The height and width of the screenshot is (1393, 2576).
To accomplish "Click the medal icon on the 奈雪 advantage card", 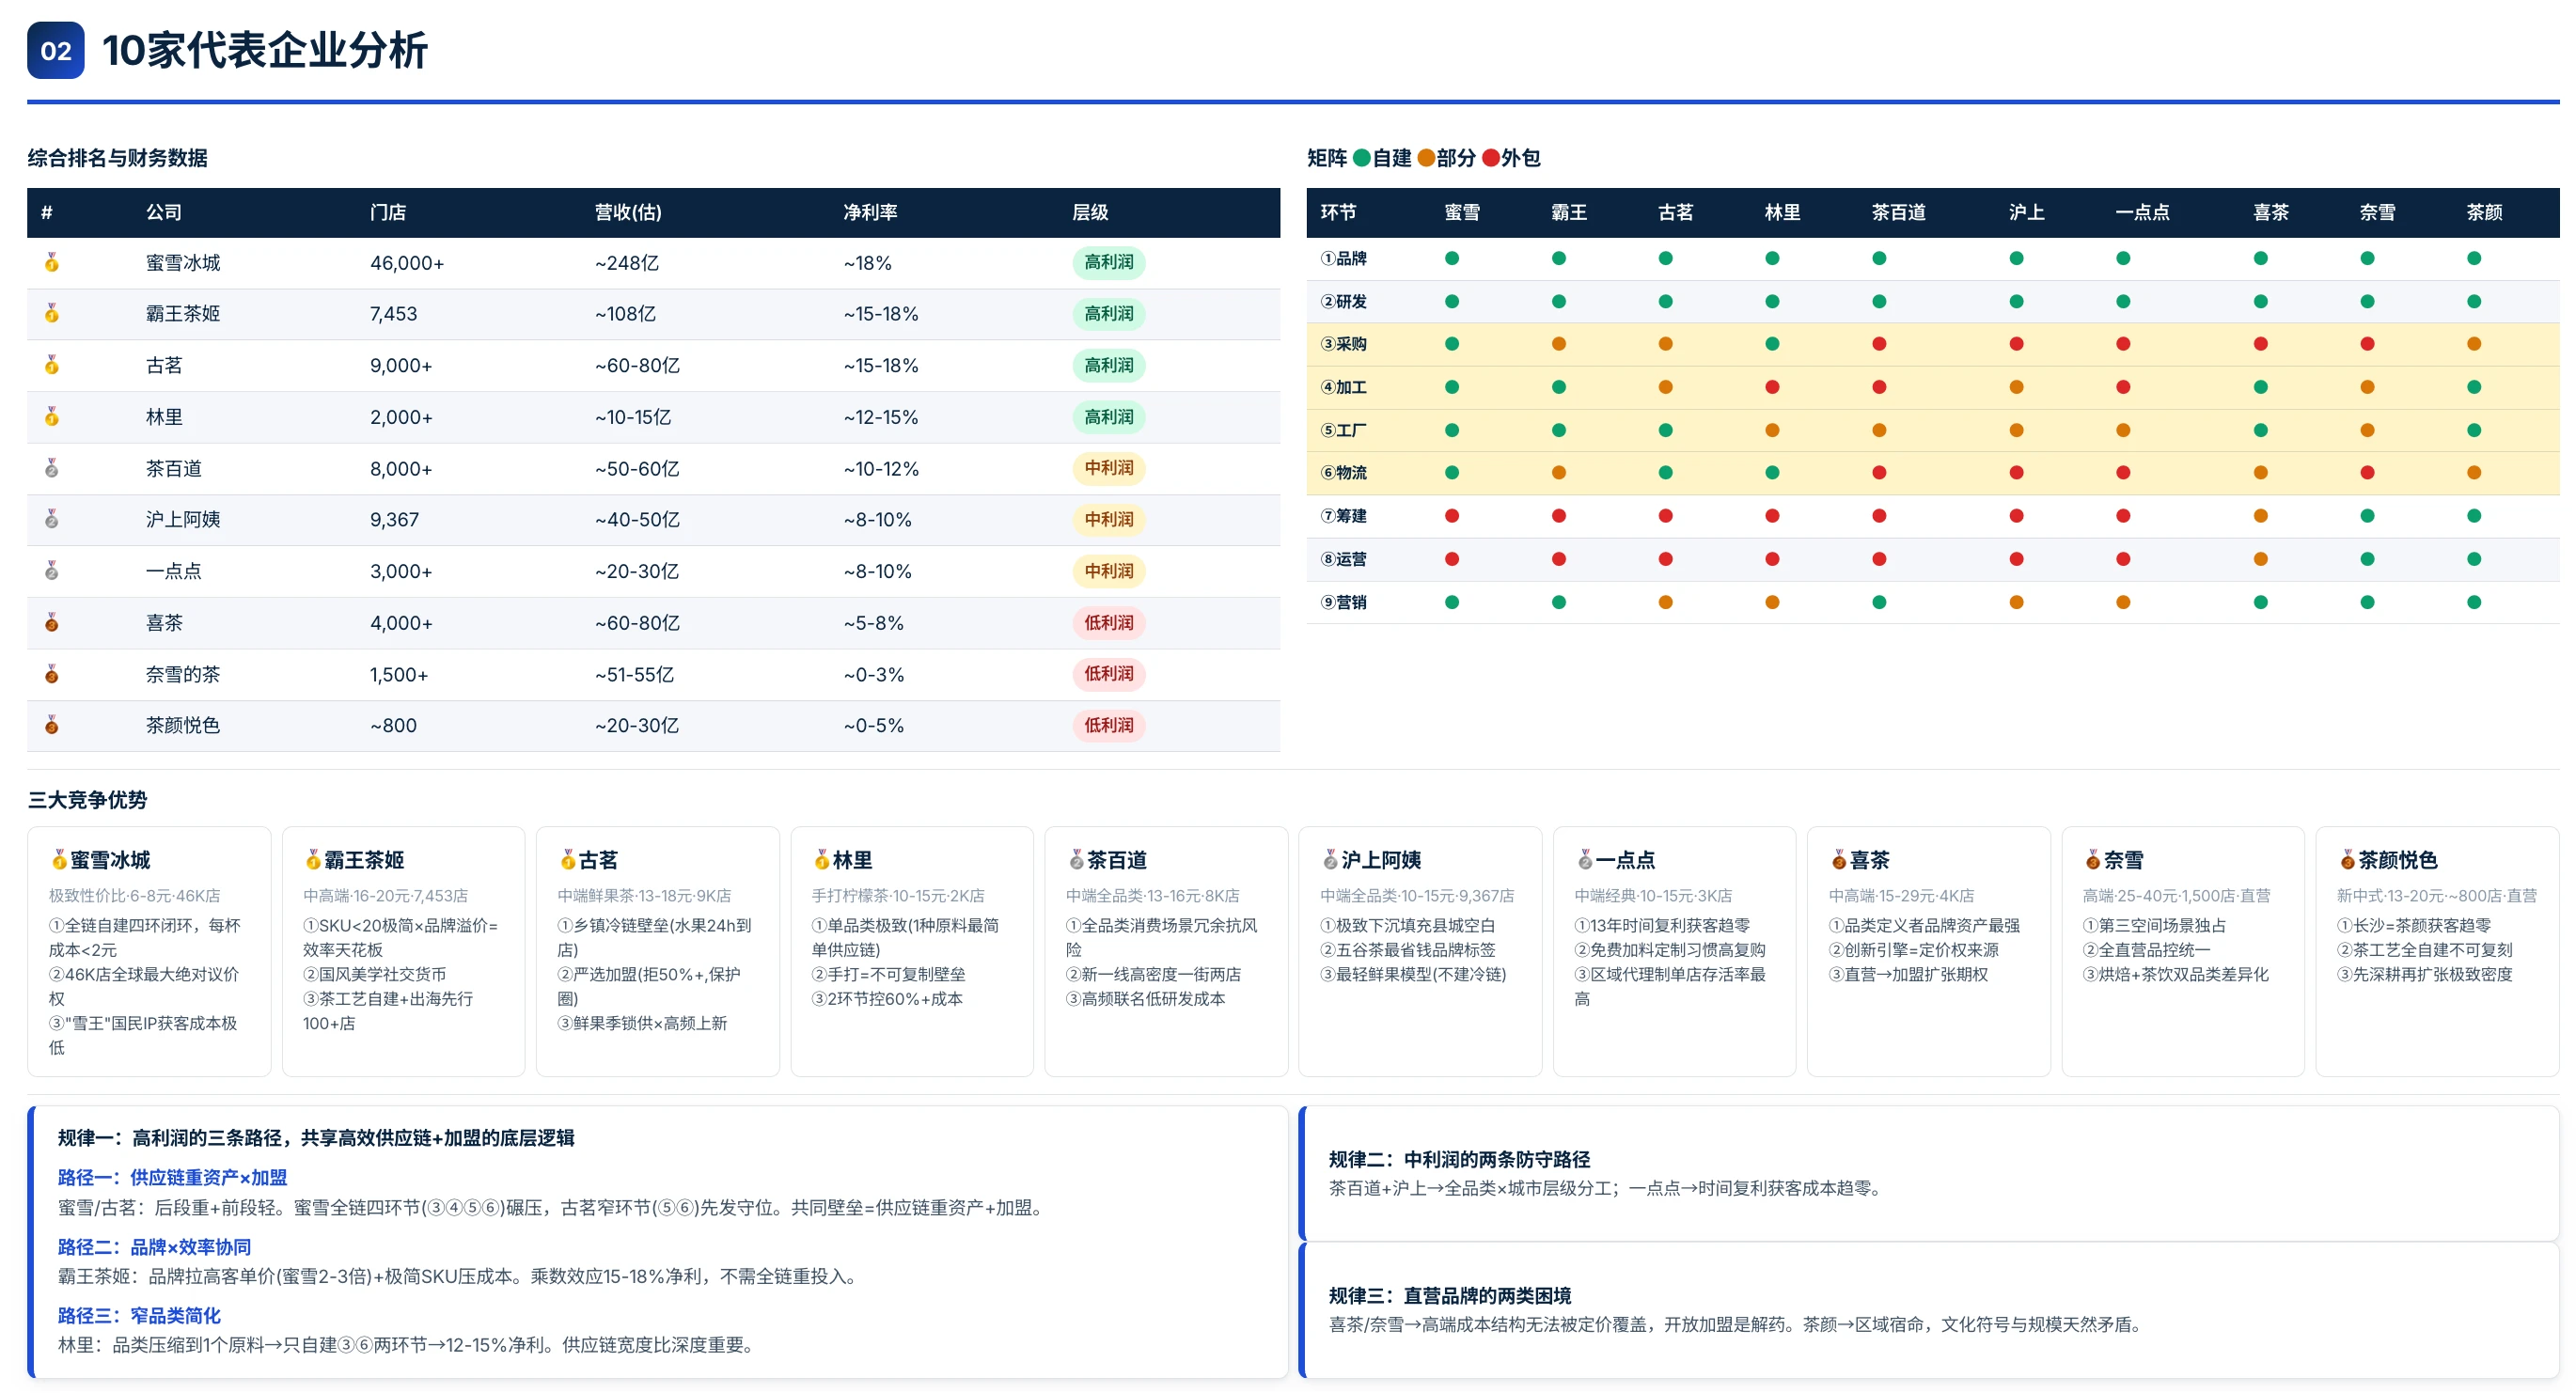I will (x=2093, y=860).
